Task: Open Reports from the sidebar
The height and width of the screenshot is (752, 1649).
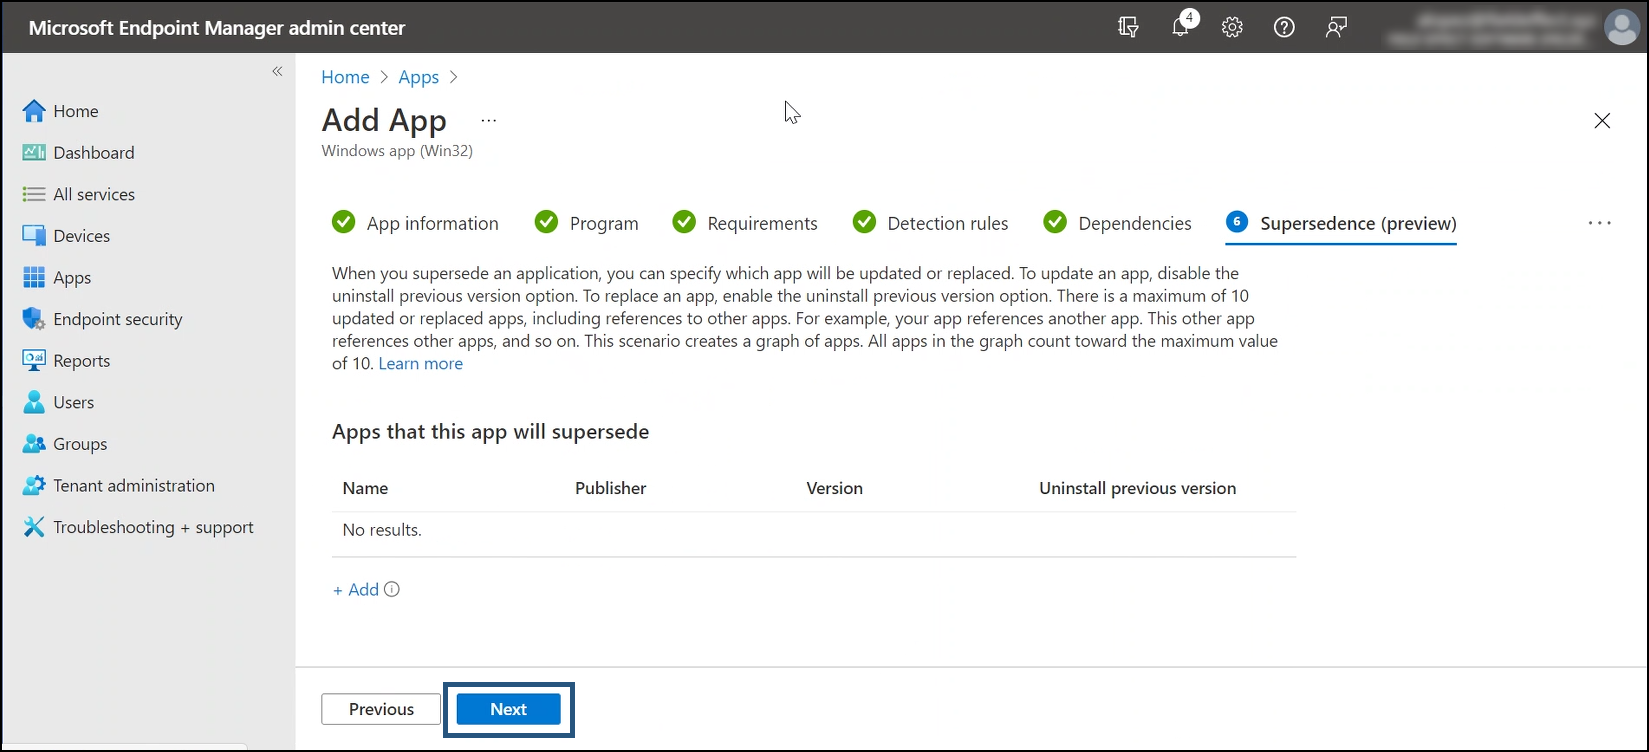Action: [82, 361]
